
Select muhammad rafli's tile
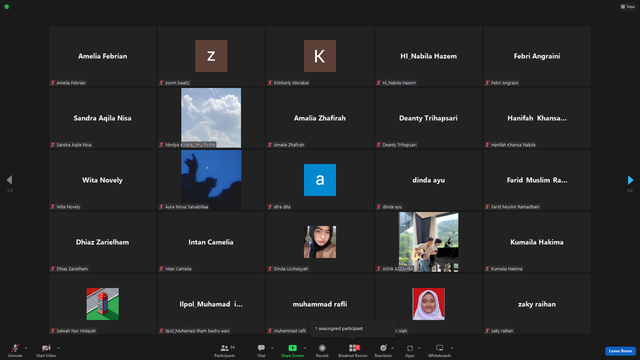coord(320,304)
